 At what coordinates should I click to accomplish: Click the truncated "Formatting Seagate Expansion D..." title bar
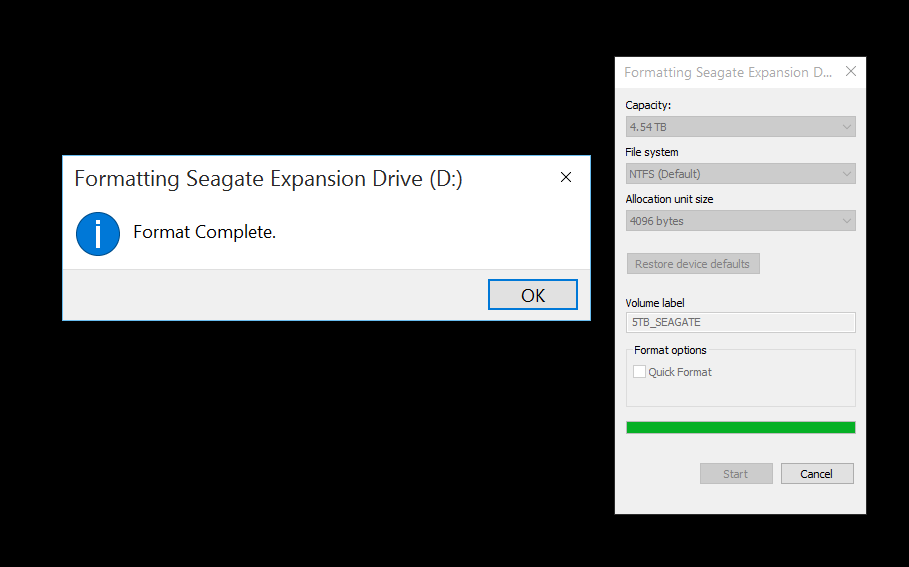(728, 72)
